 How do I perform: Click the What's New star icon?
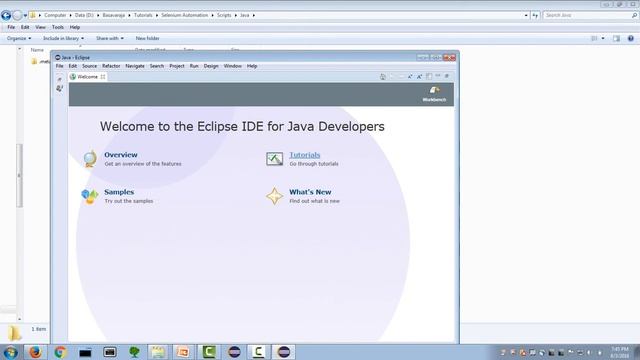274,196
